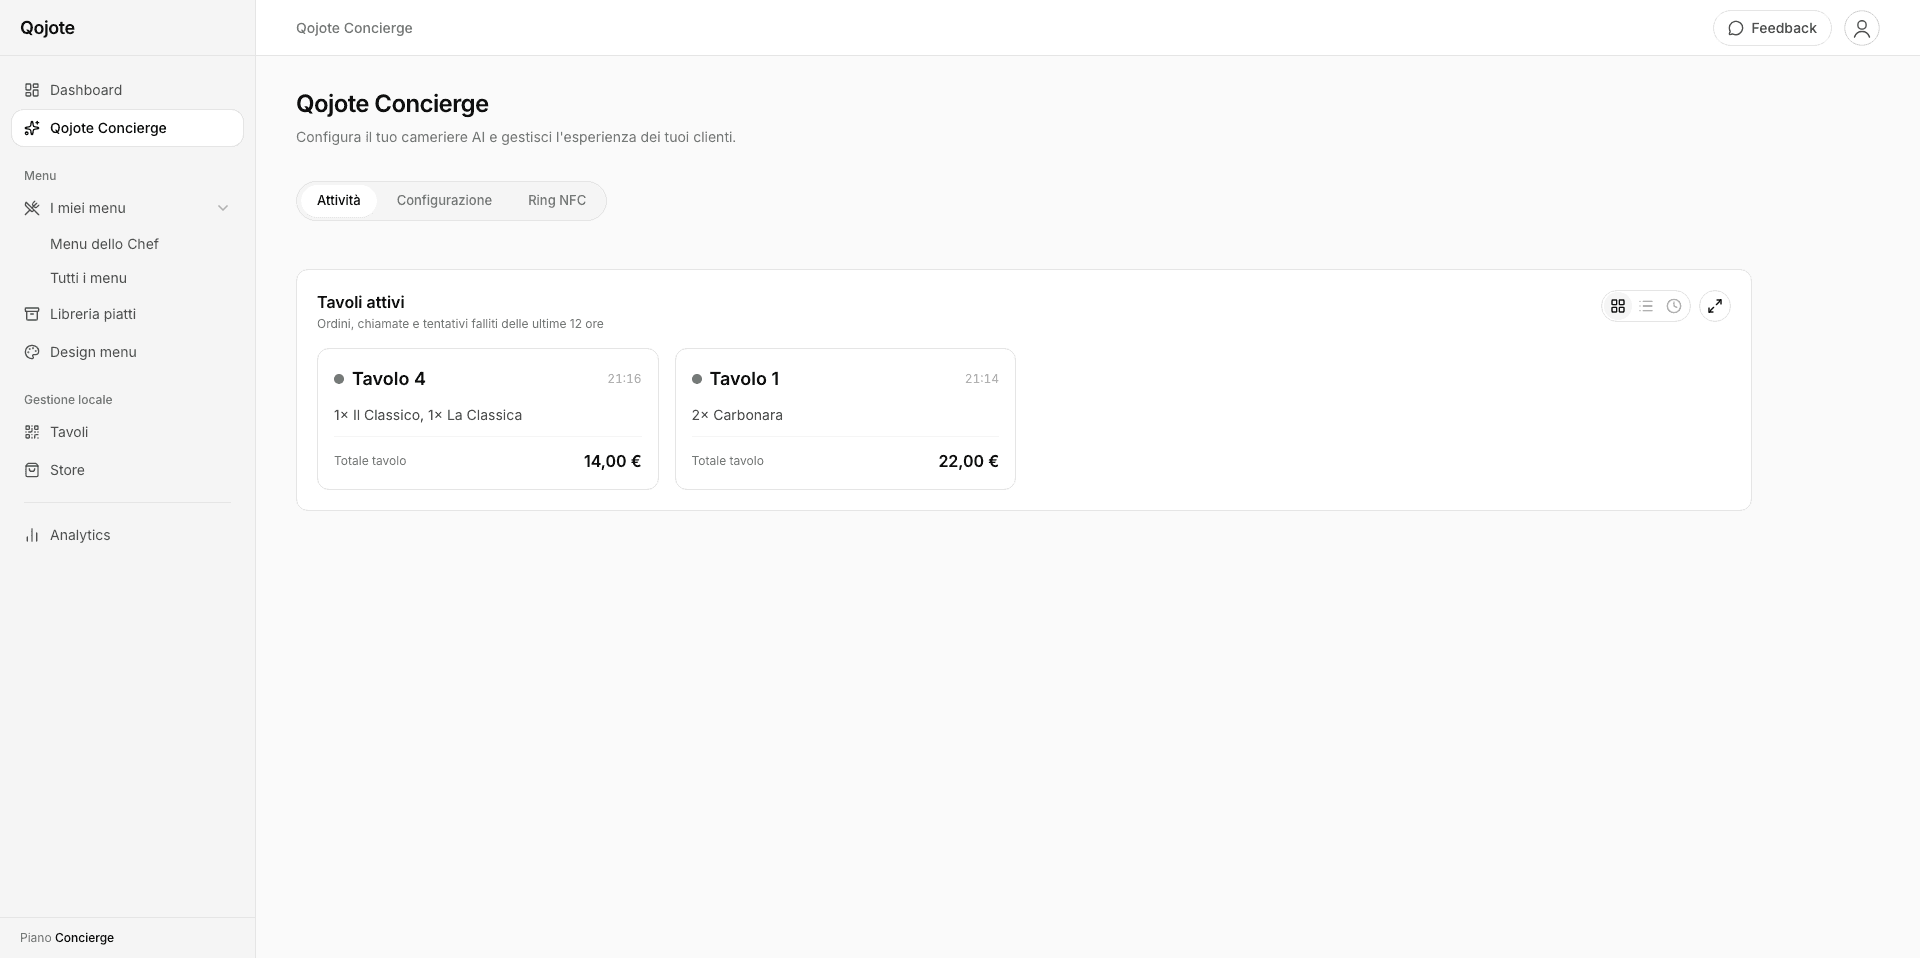
Task: Open Tavoli in the sidebar
Action: (x=127, y=432)
